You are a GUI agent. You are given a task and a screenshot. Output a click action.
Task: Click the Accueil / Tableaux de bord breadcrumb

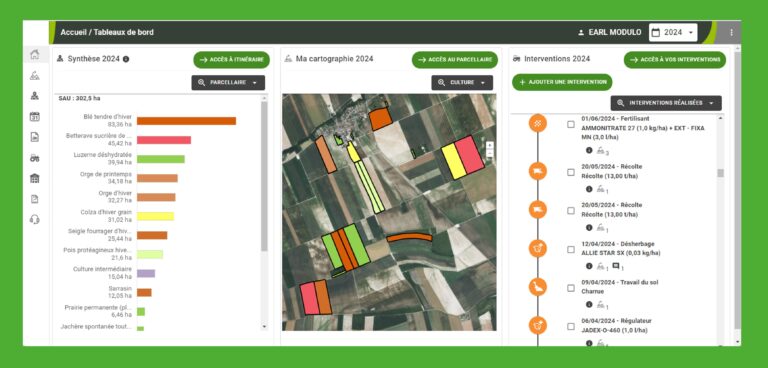click(x=107, y=32)
